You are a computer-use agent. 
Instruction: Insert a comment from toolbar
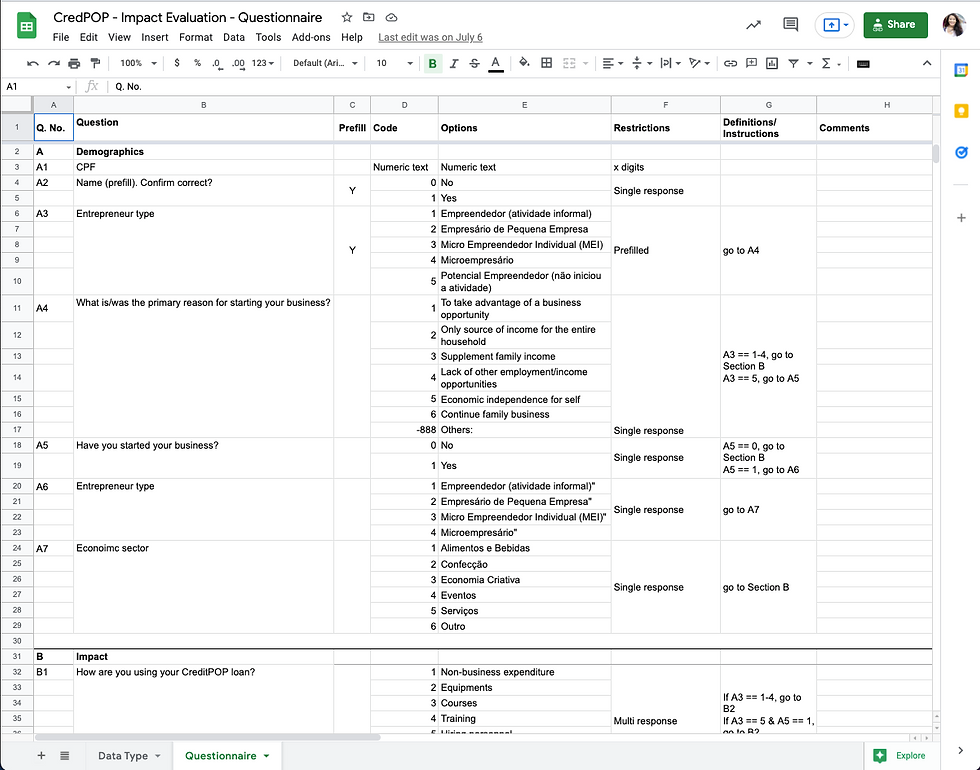(x=751, y=63)
